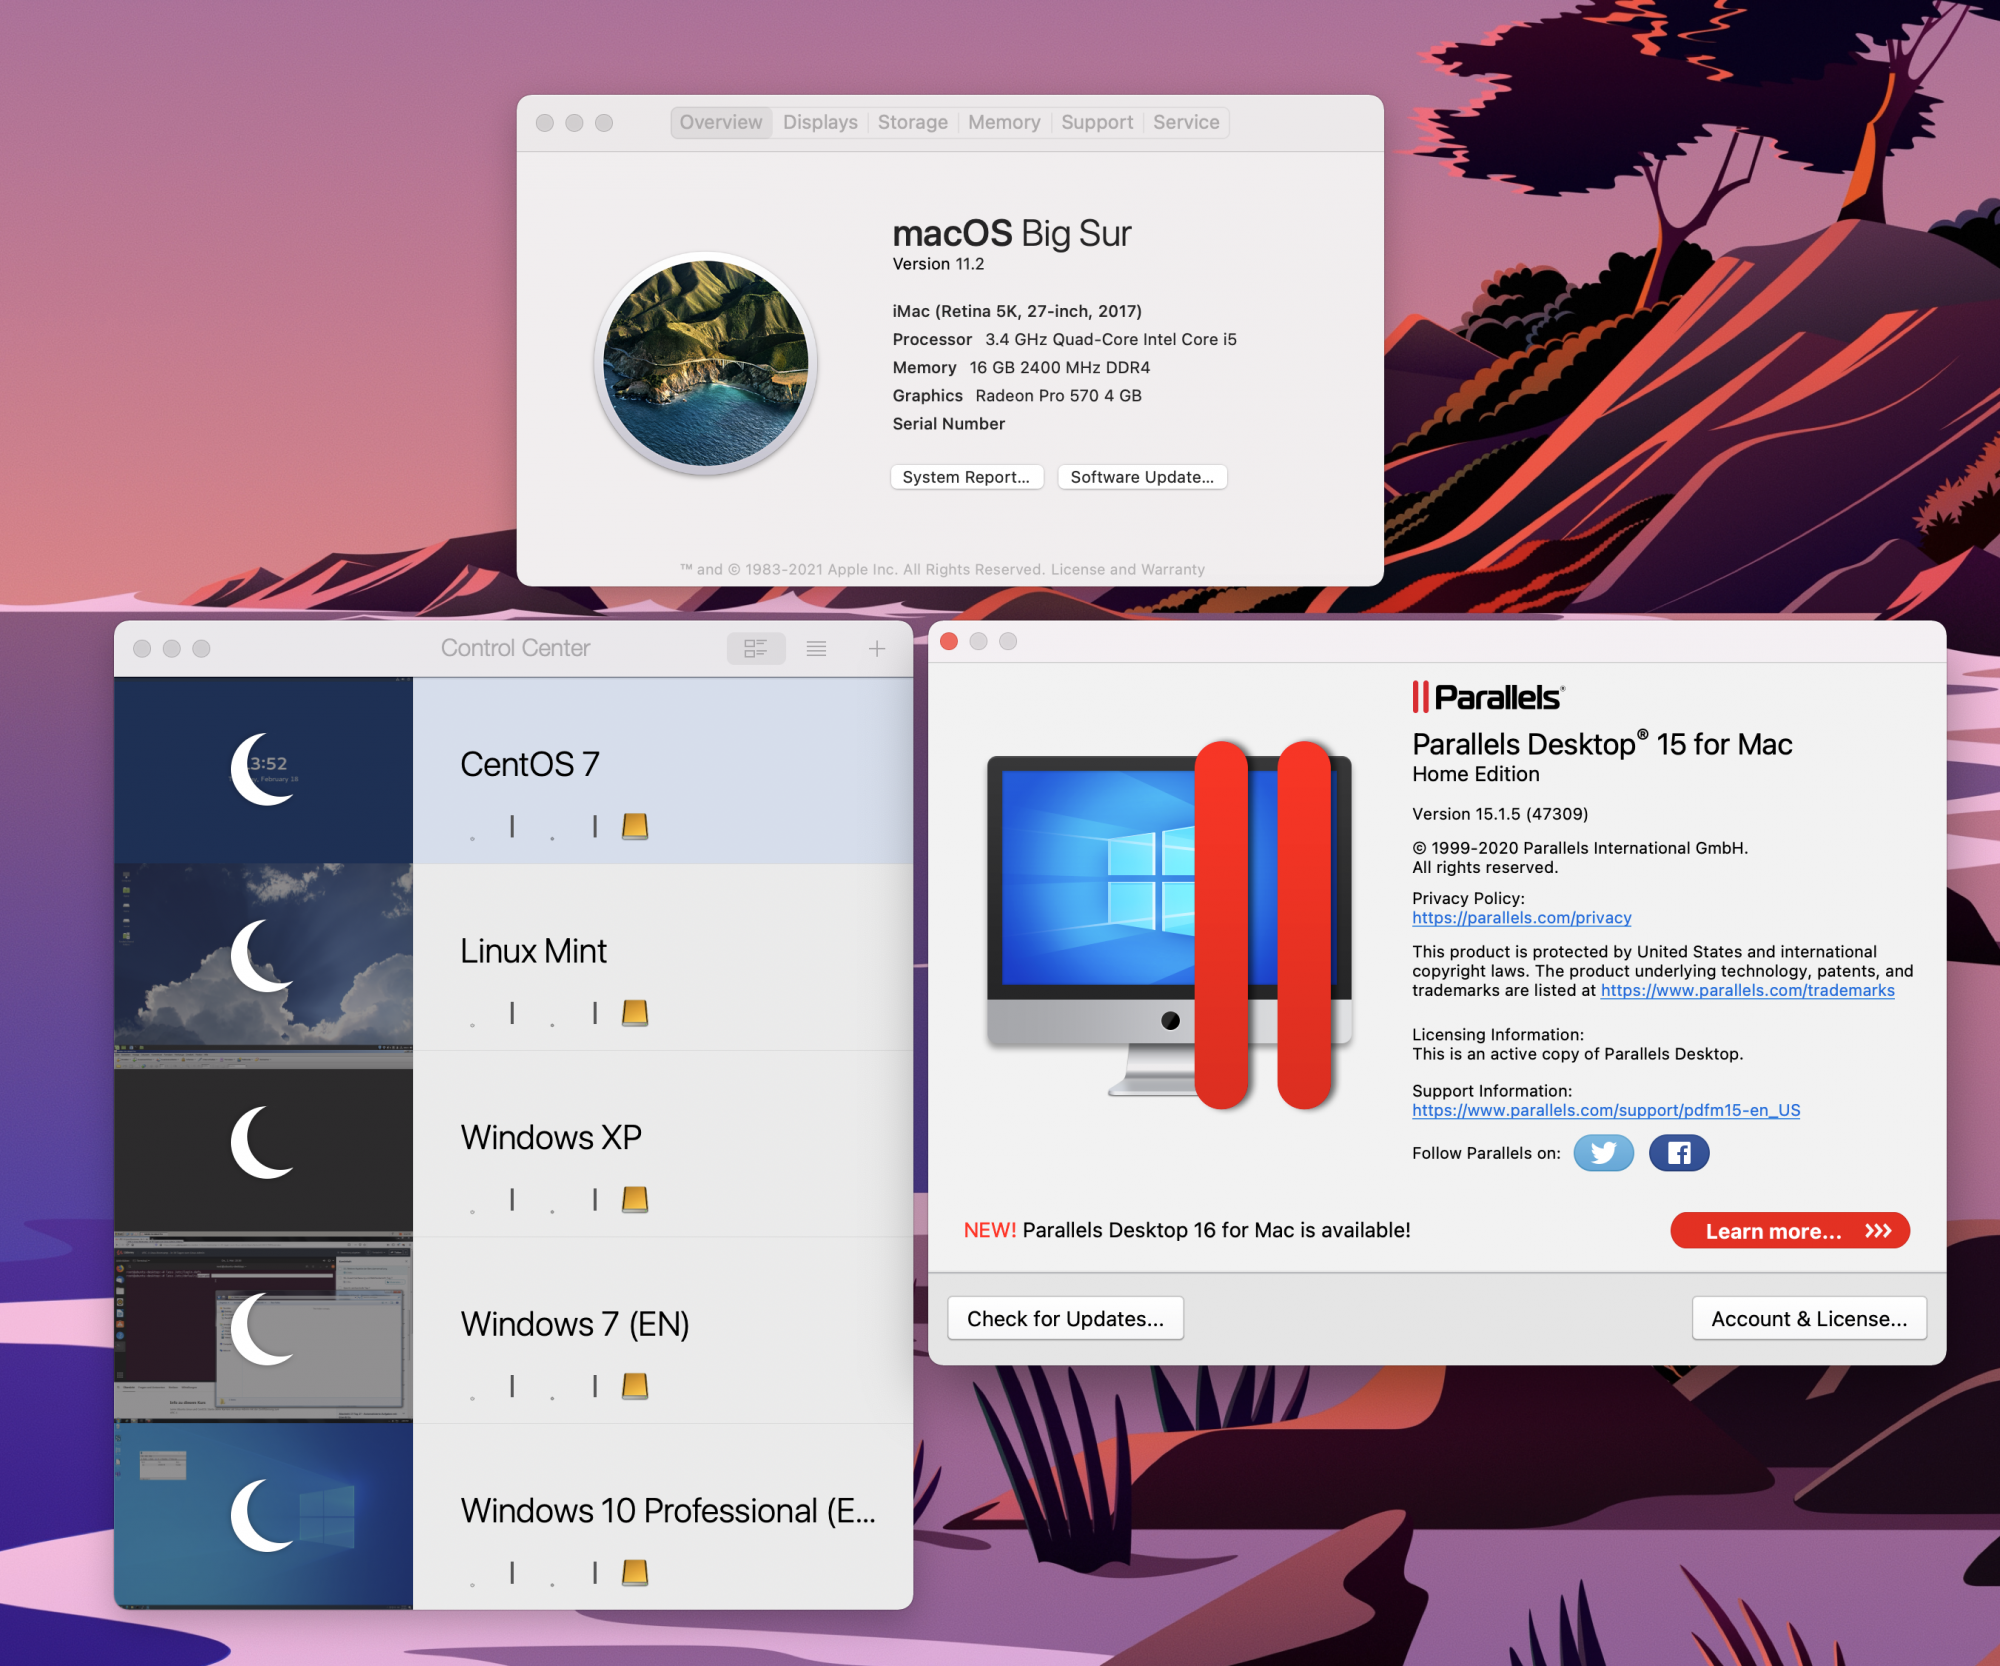Click Check for Updates button
2000x1666 pixels.
click(x=1065, y=1319)
